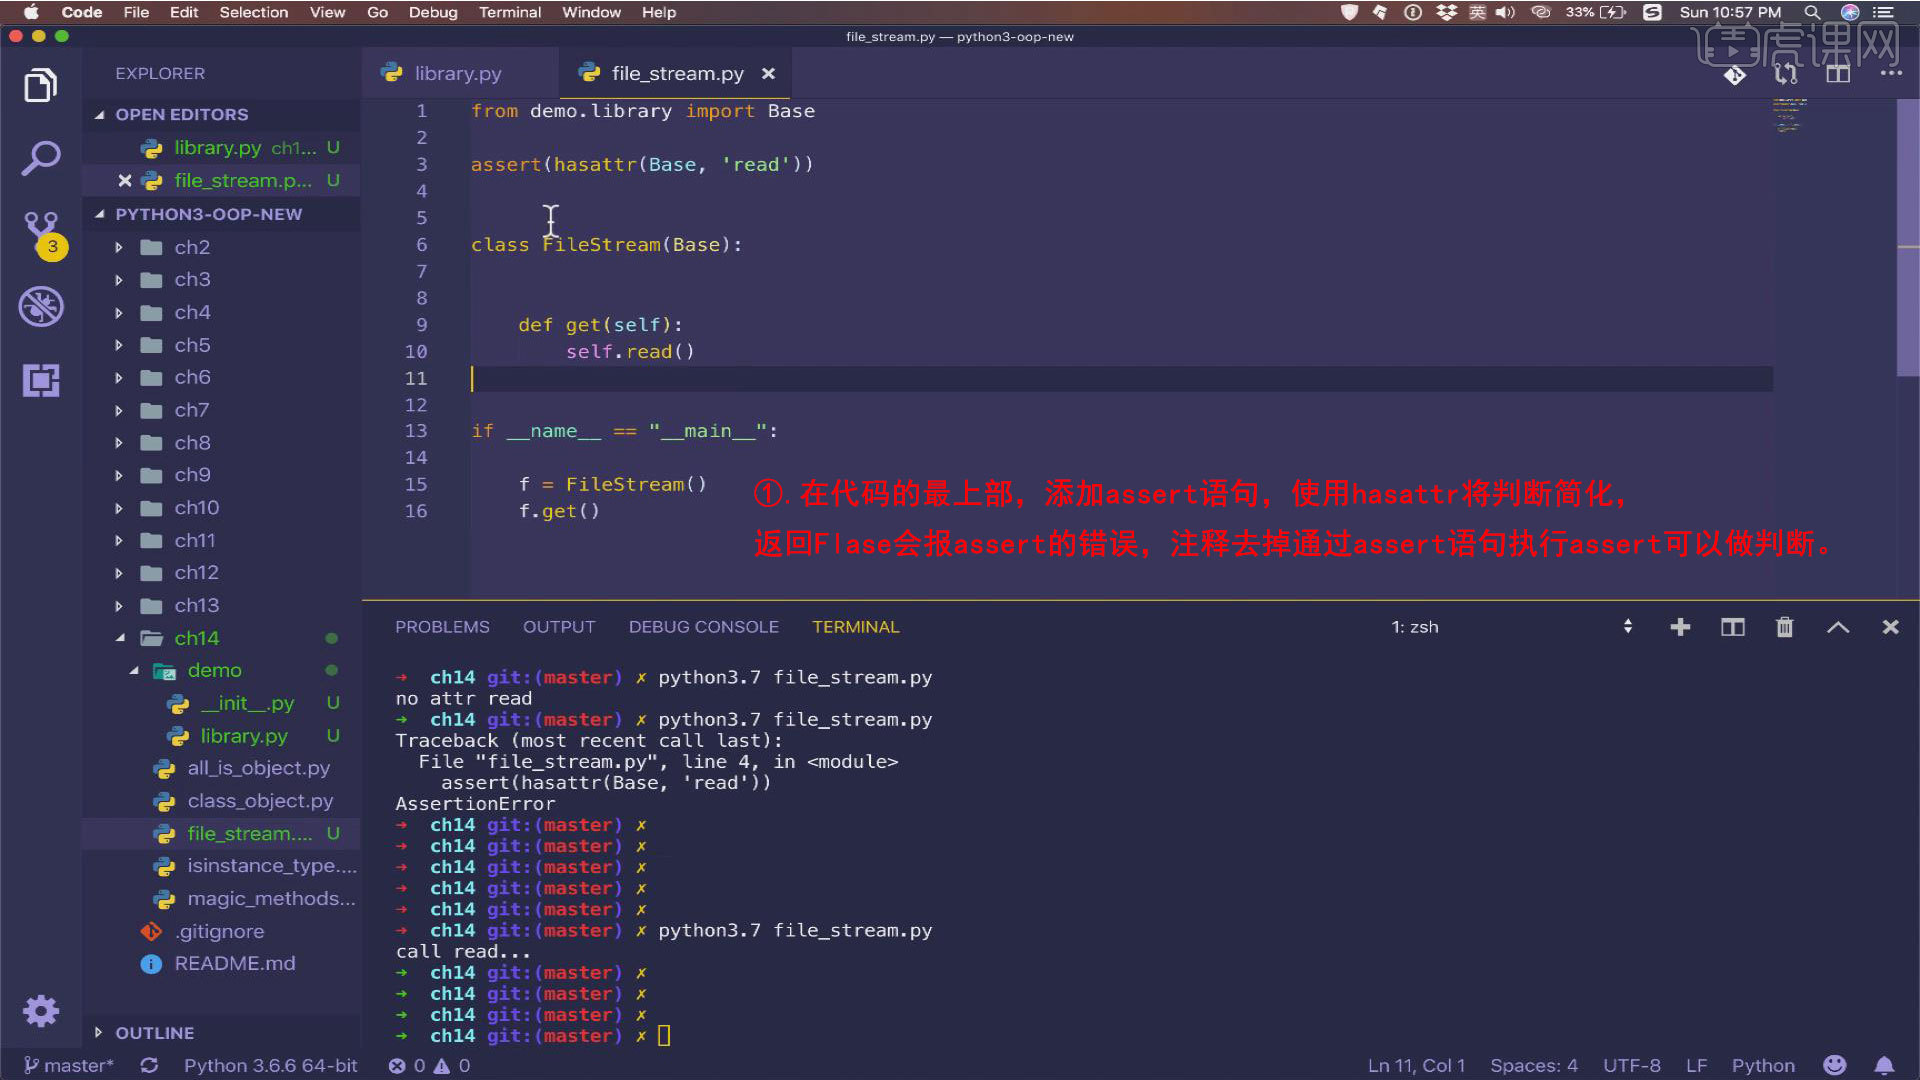The image size is (1920, 1080).
Task: Switch to the library.py editor tab
Action: click(x=458, y=73)
